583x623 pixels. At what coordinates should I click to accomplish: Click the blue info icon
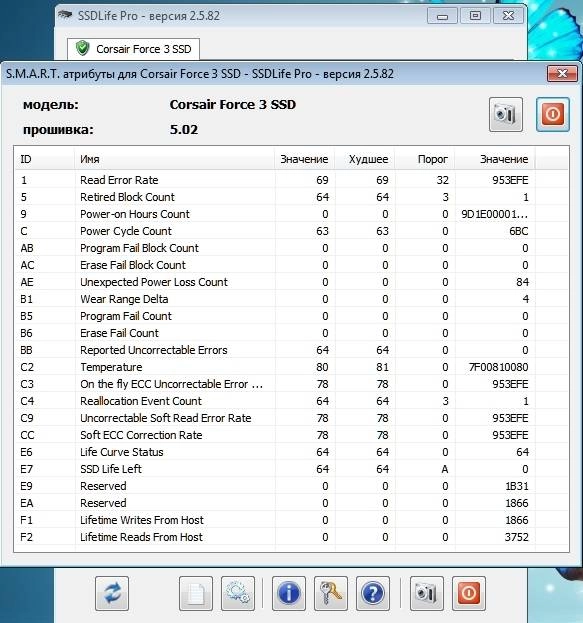289,593
